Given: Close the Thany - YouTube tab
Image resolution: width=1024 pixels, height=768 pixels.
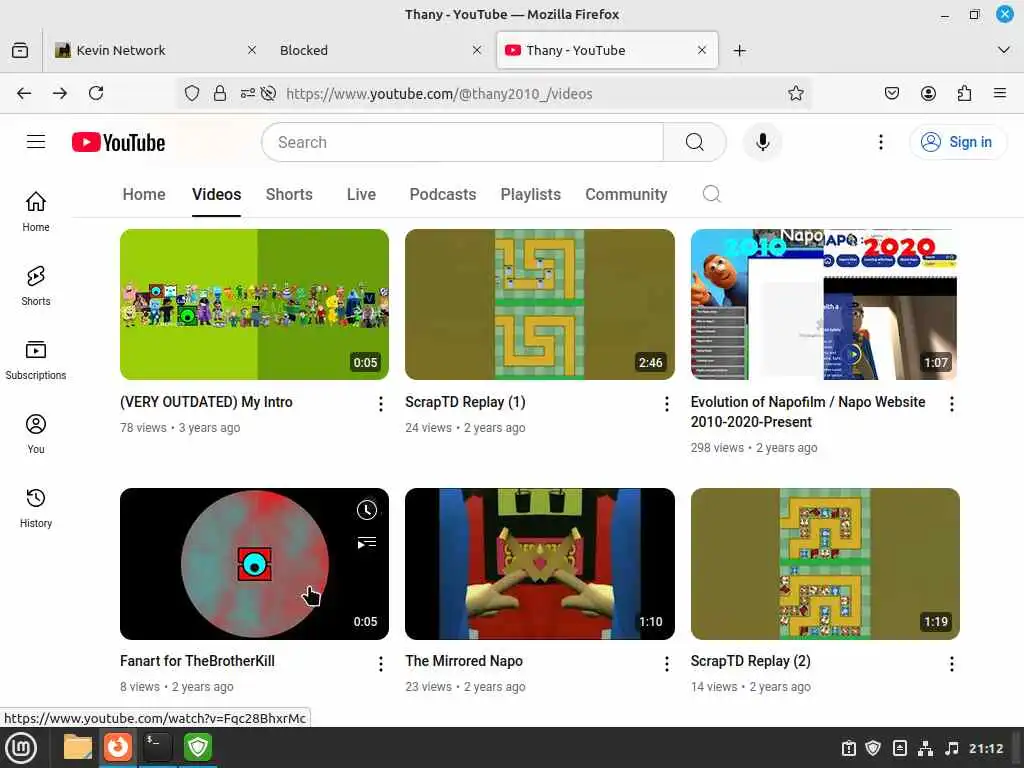Looking at the screenshot, I should (701, 50).
